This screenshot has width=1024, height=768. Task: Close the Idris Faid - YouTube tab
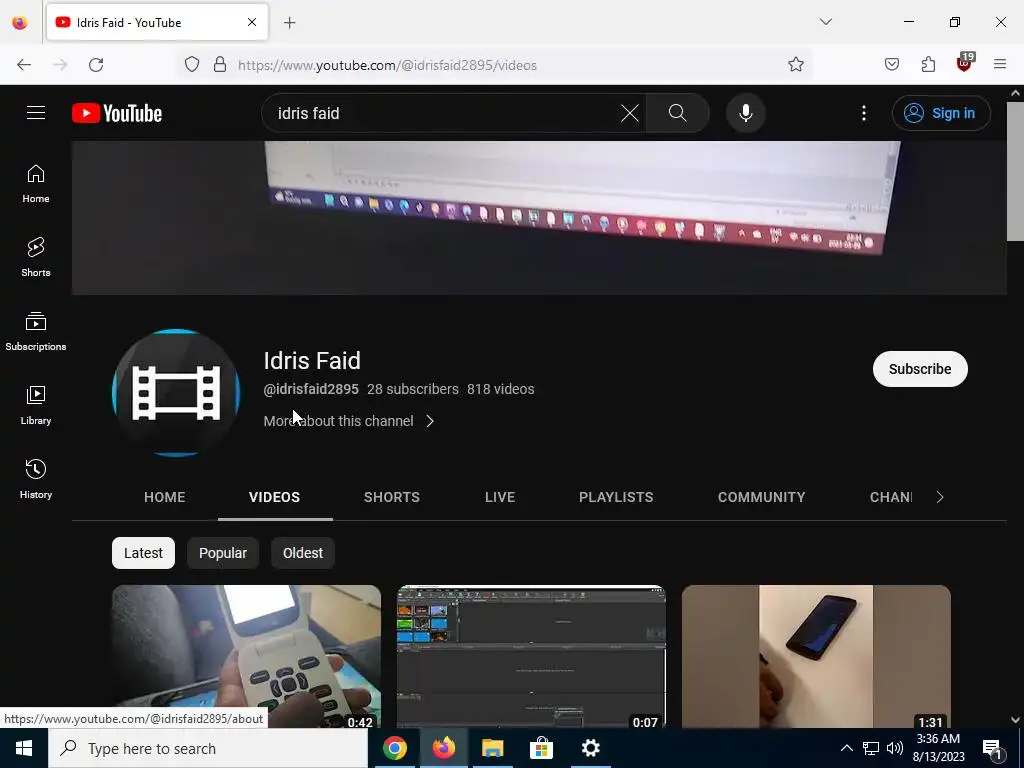pos(252,22)
